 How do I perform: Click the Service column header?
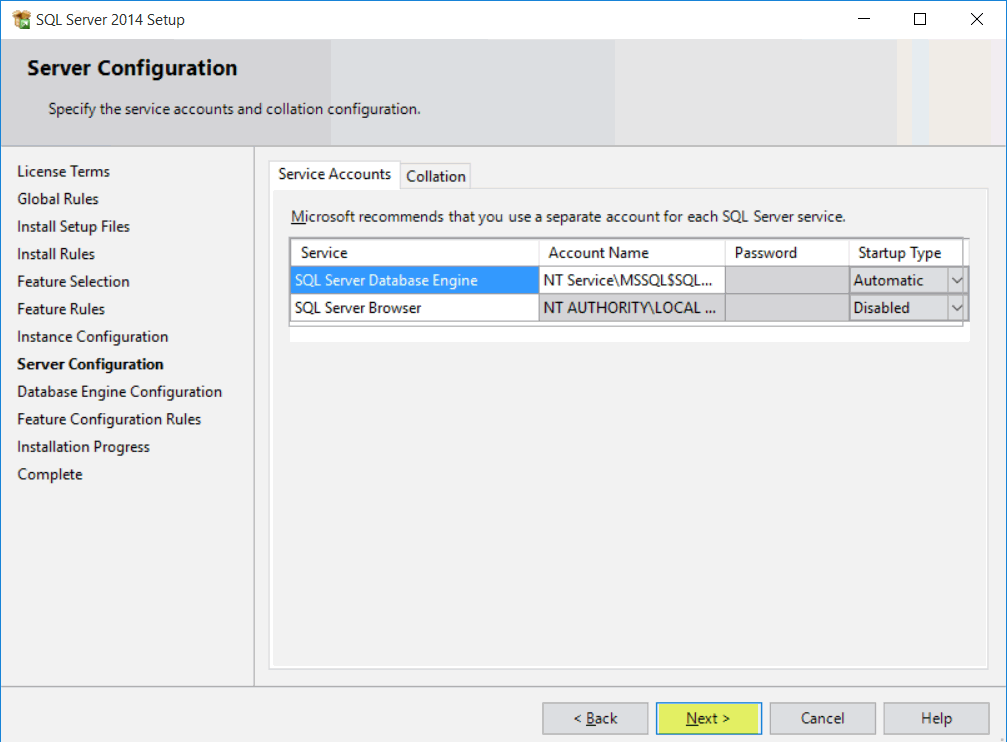point(414,252)
